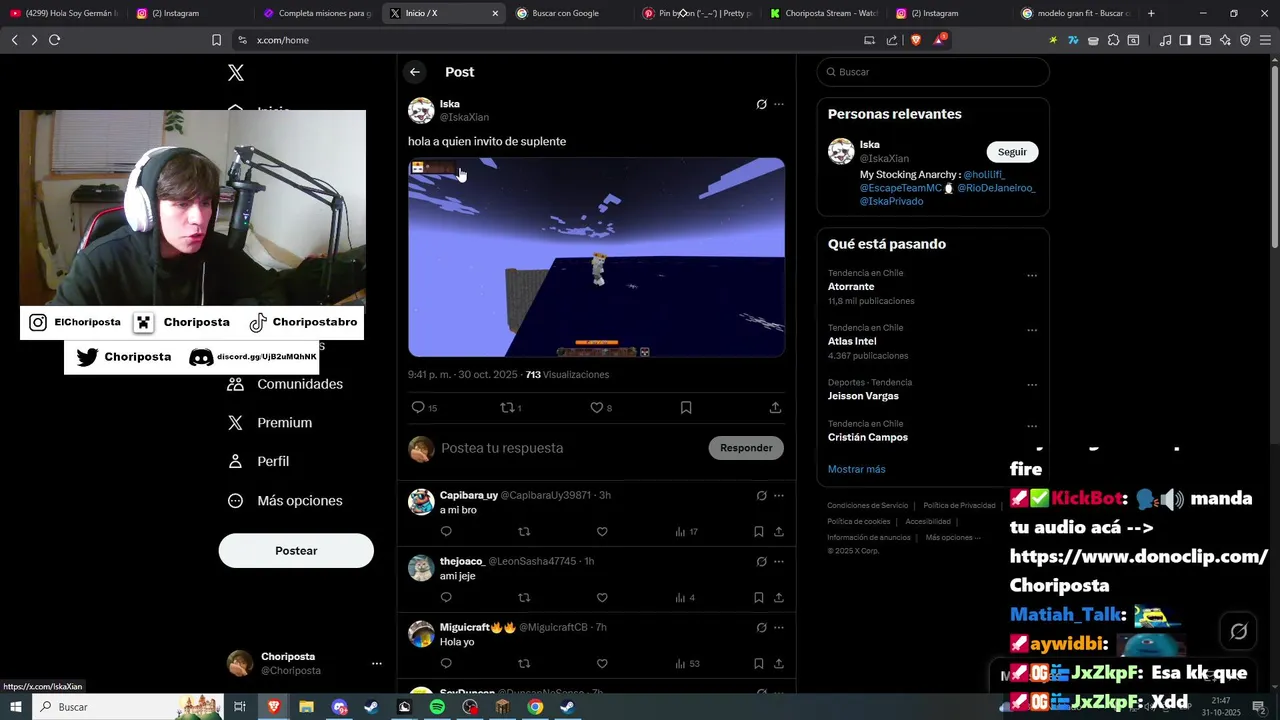This screenshot has width=1280, height=720.
Task: Play the Minecraft video thumbnail
Action: pyautogui.click(x=596, y=257)
